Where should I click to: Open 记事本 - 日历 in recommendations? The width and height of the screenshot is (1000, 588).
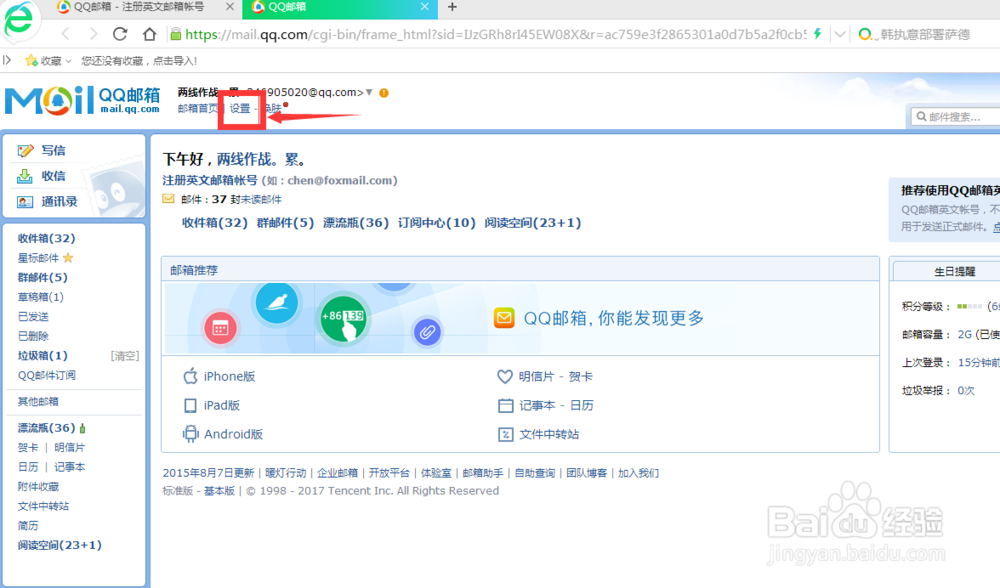(x=556, y=406)
